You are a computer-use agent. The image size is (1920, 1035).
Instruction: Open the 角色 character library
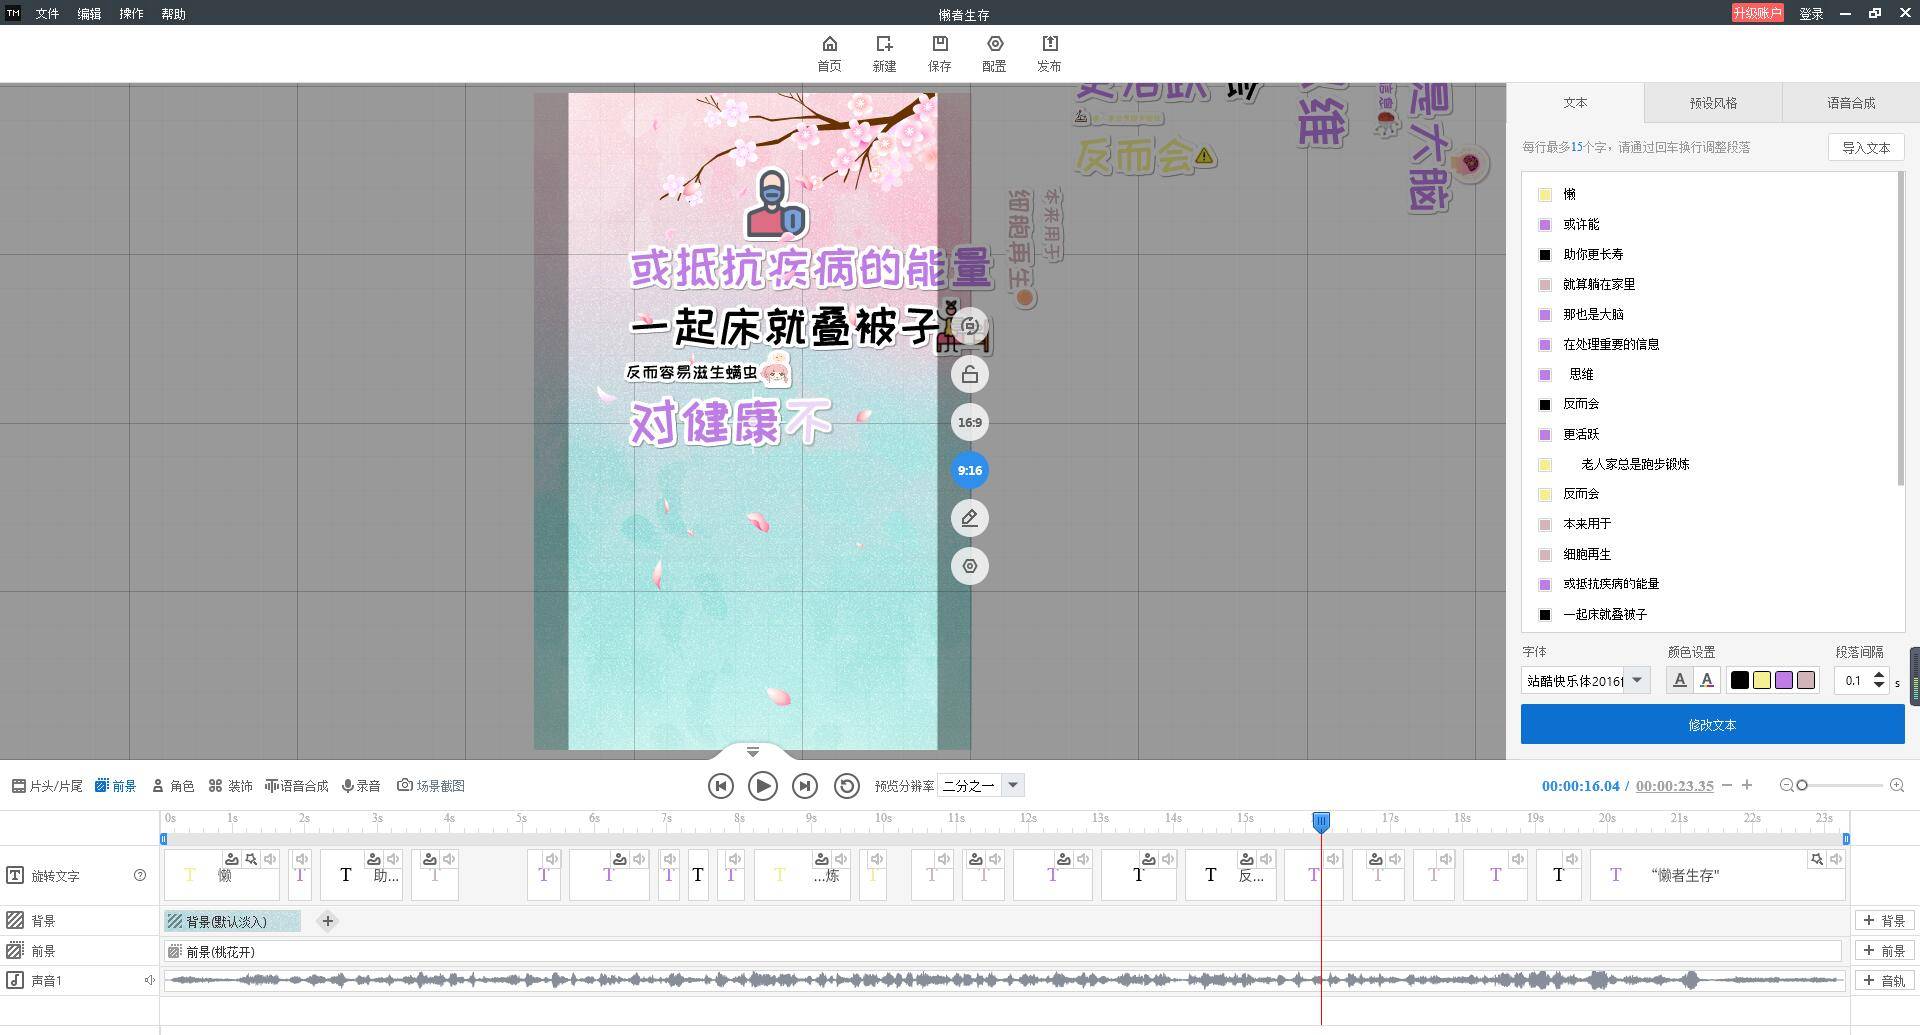pos(173,786)
